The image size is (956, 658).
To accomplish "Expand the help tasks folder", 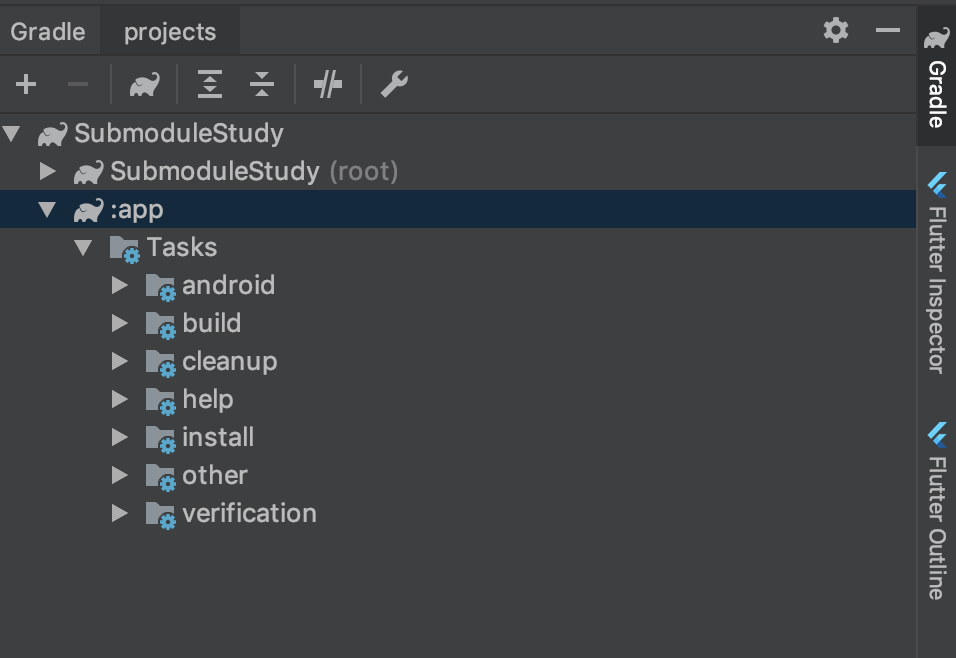I will 120,399.
